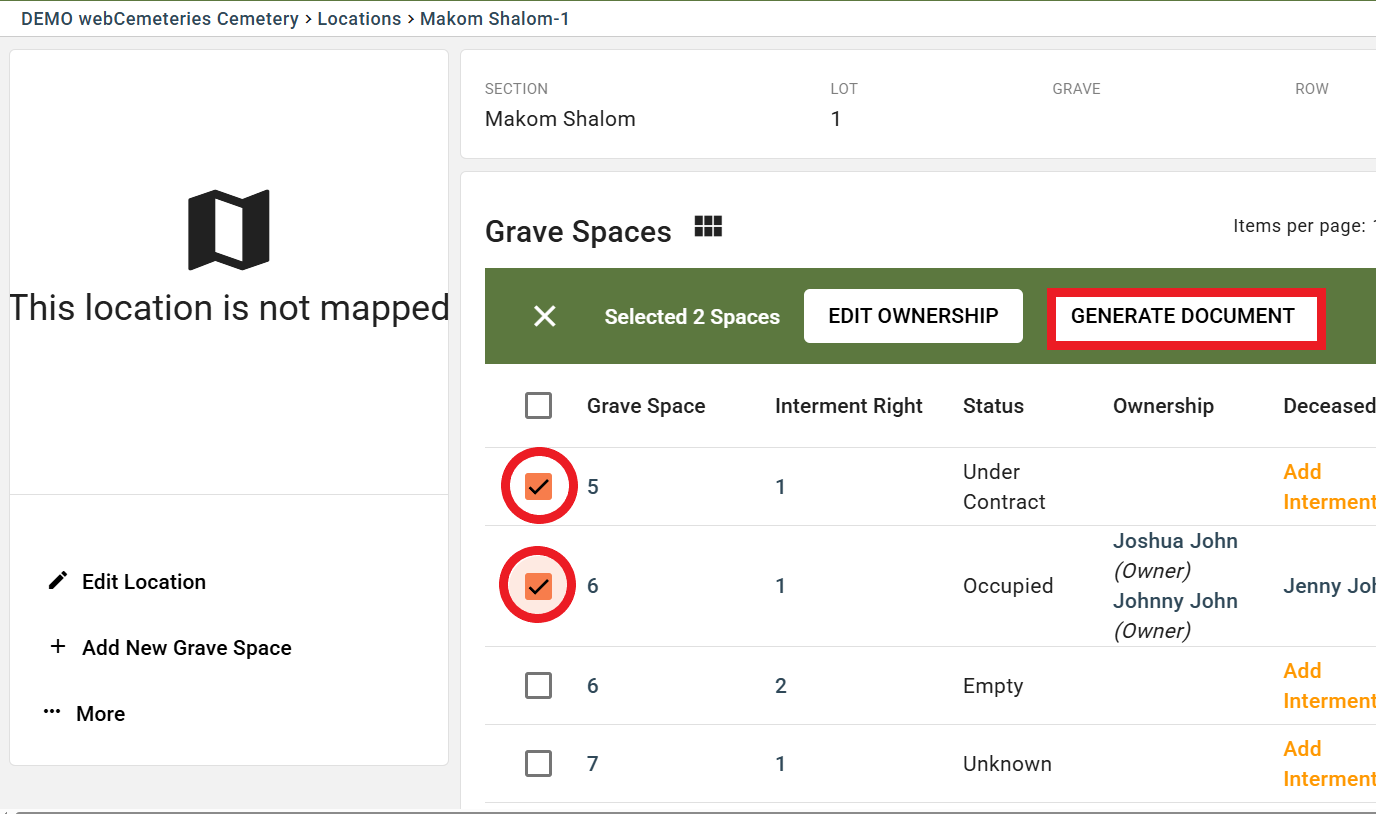The height and width of the screenshot is (814, 1376).
Task: Click Makom Shalom-1 breadcrumb
Action: [494, 19]
